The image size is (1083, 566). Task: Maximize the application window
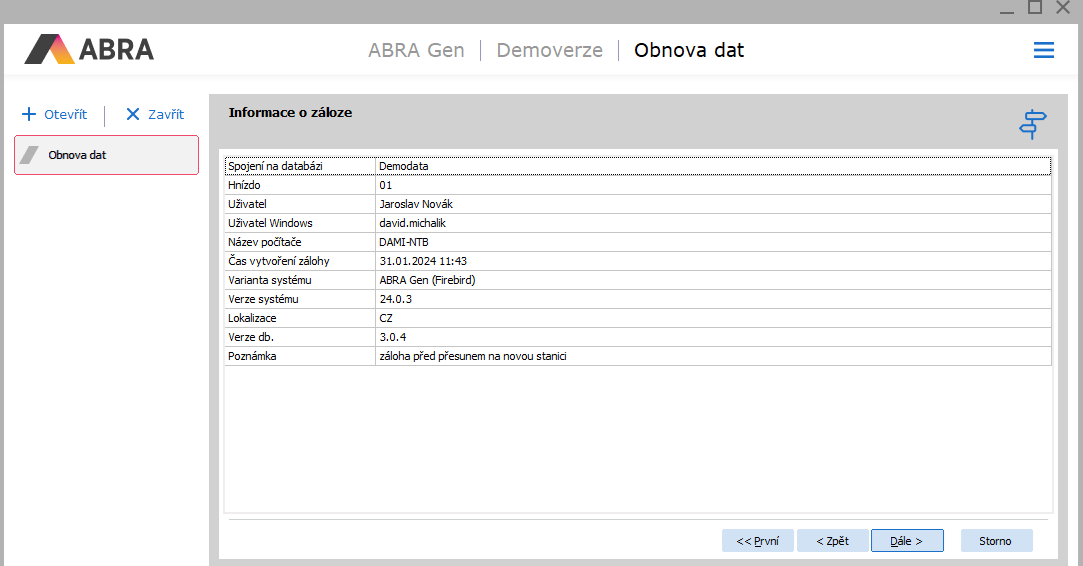[x=1035, y=8]
